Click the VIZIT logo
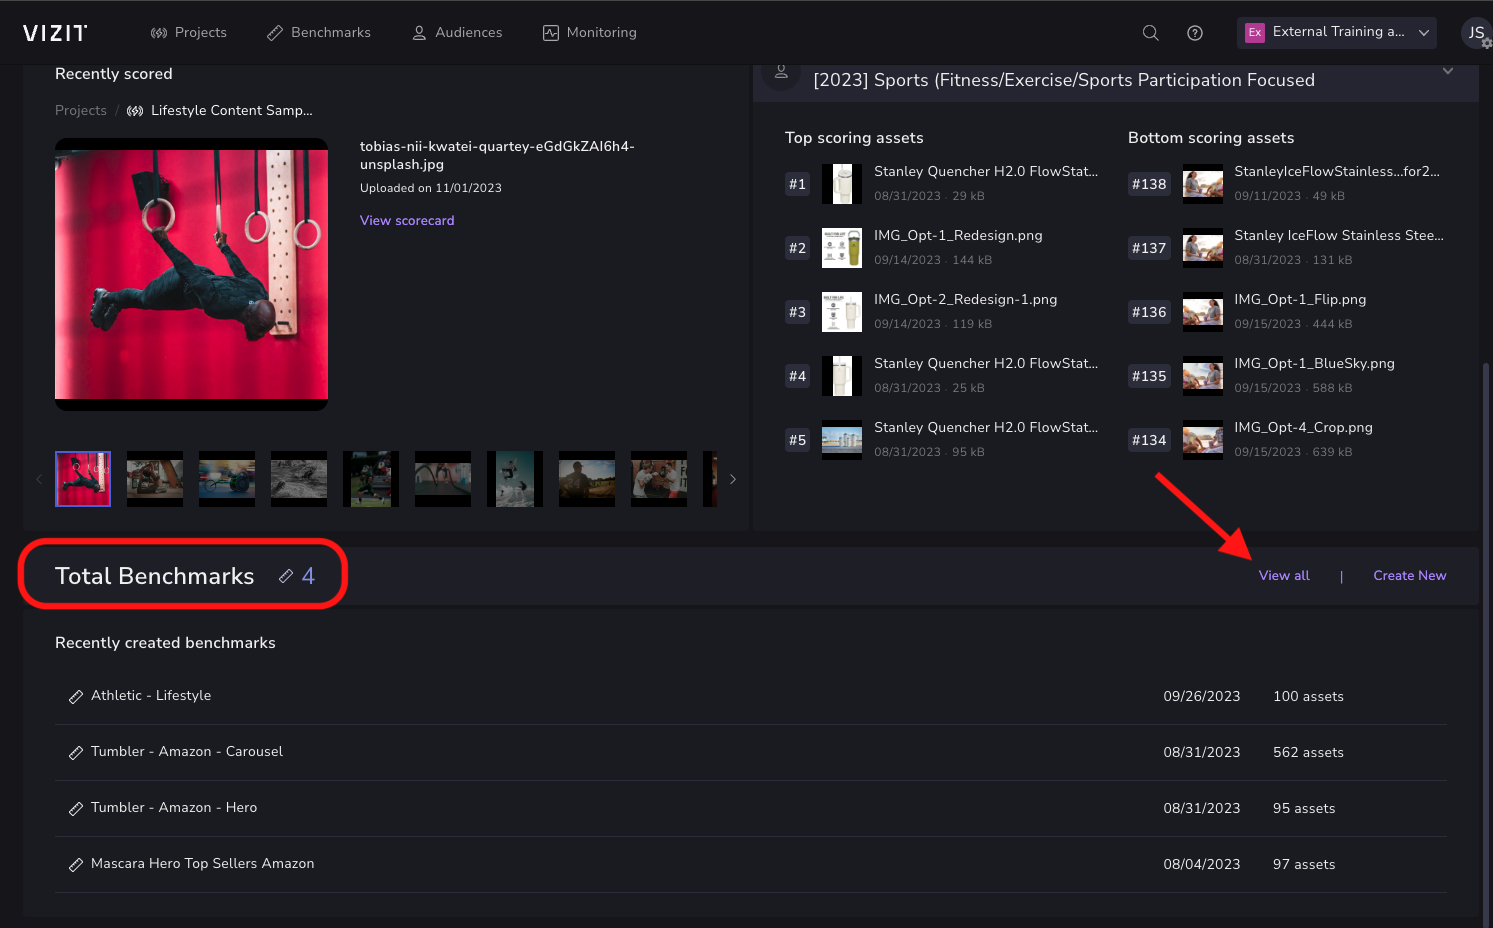This screenshot has height=928, width=1493. point(55,33)
